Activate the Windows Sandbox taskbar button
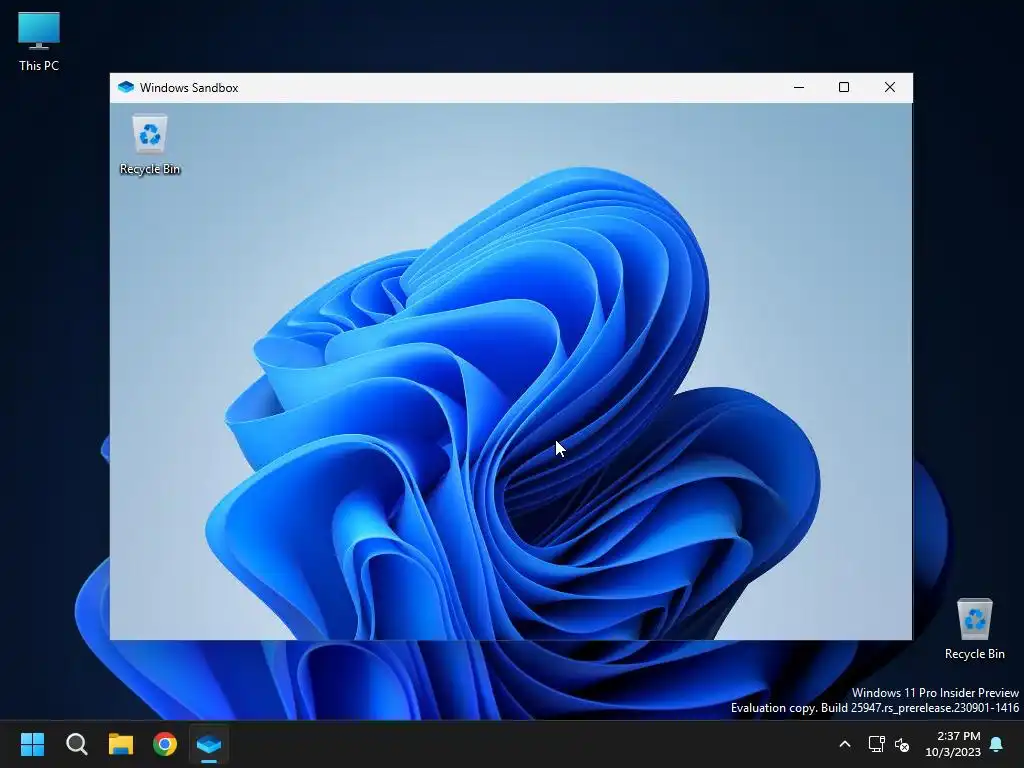 tap(209, 744)
